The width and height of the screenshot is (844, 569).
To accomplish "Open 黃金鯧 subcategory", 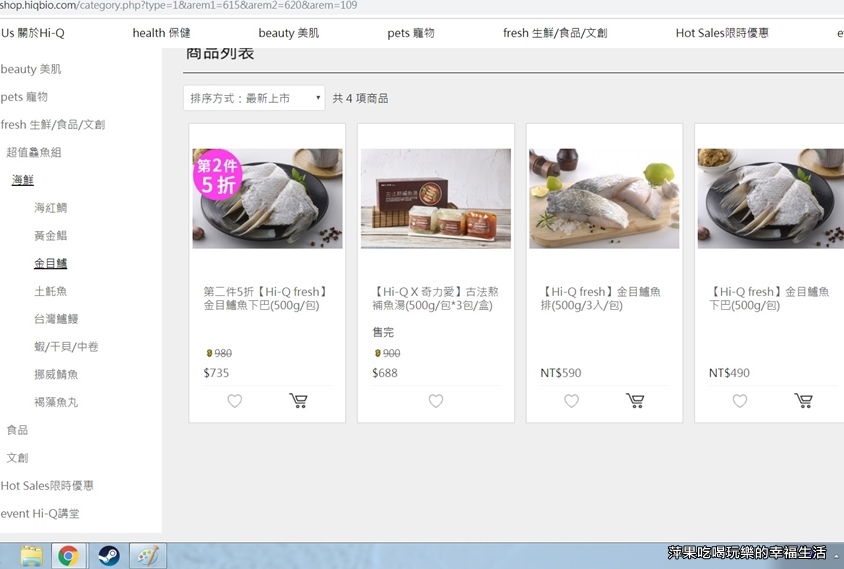I will pyautogui.click(x=51, y=235).
